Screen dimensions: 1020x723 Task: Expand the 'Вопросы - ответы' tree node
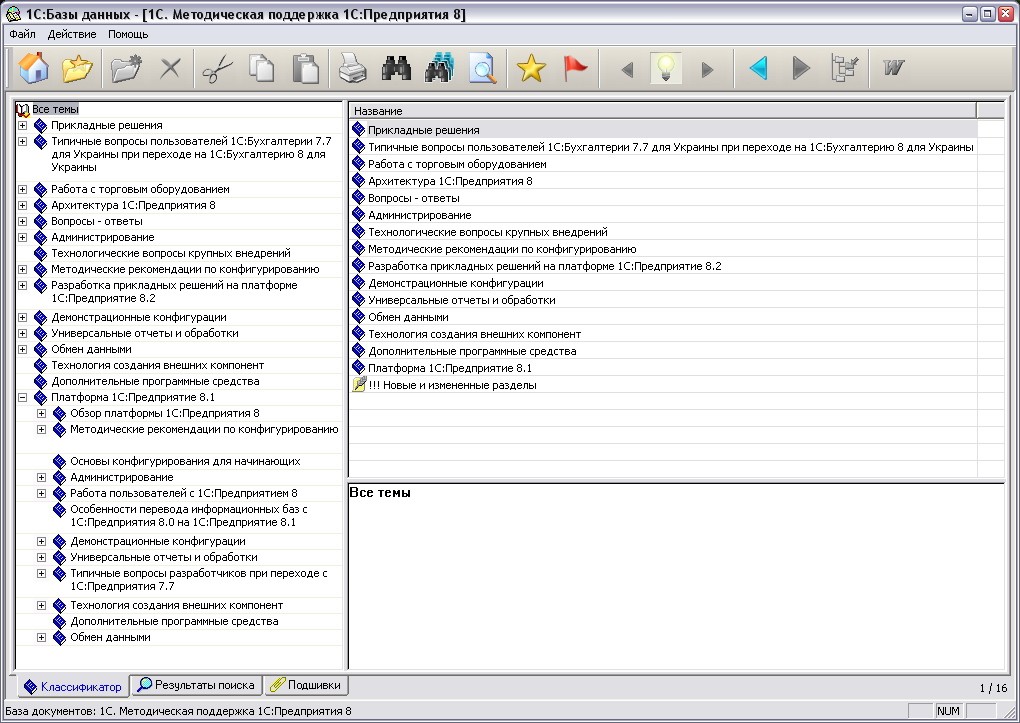22,221
